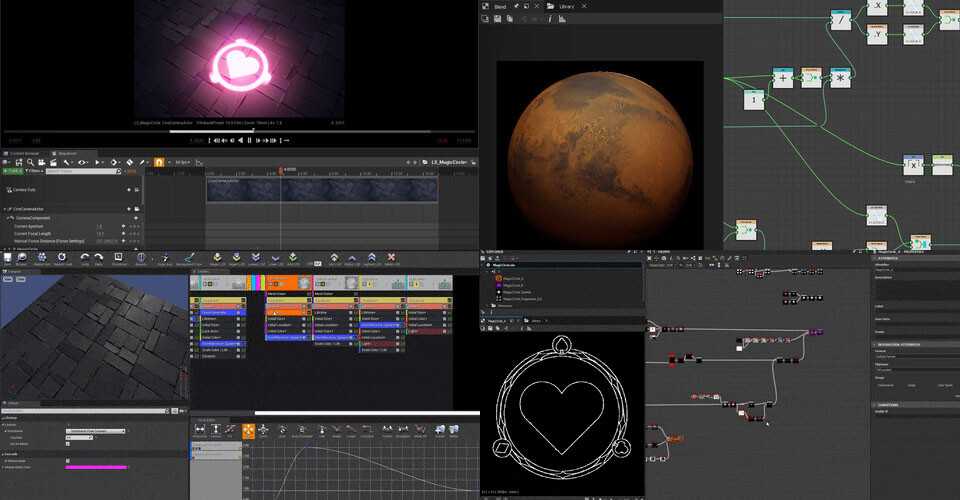Screen dimensions: 960x500
Task: Open the pink Module Editor Color swatch
Action: (x=96, y=468)
